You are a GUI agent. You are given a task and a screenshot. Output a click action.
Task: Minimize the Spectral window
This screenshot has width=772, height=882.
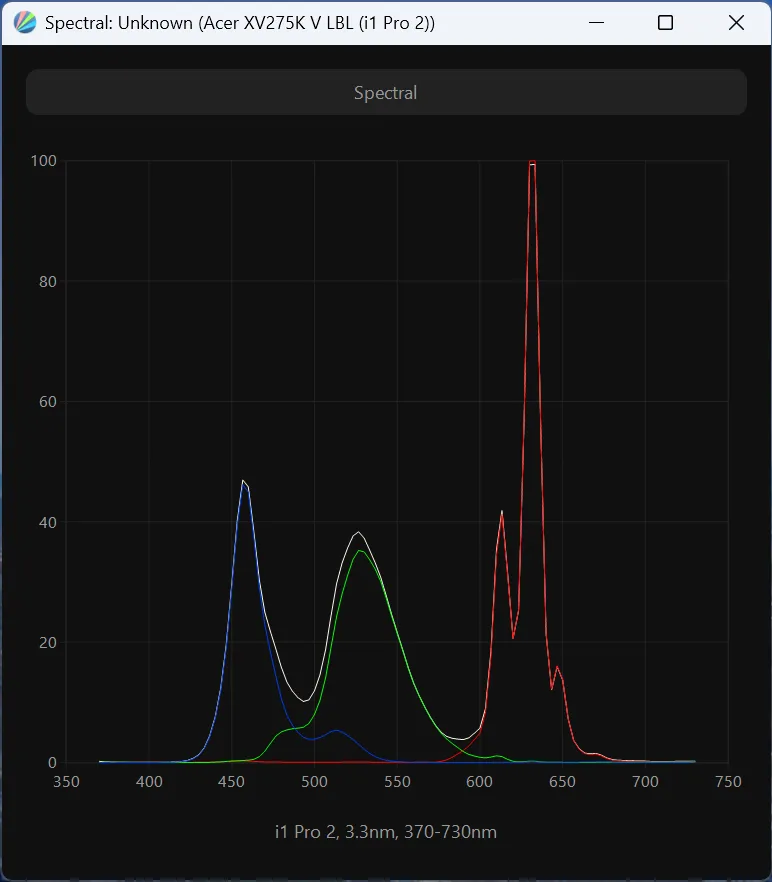(x=597, y=23)
